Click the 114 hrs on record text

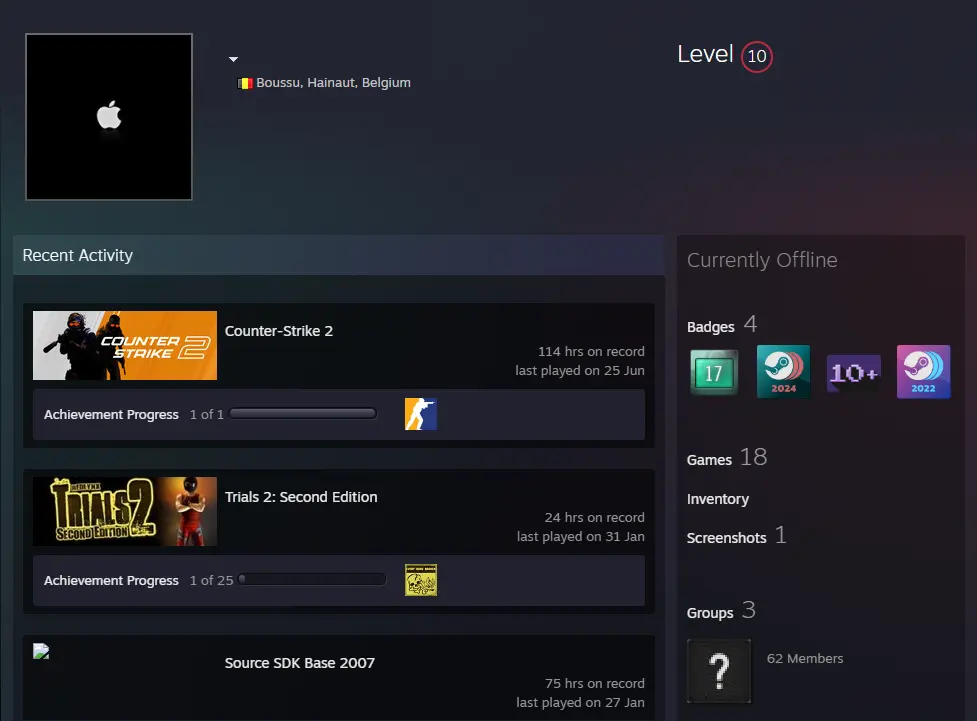click(x=591, y=351)
